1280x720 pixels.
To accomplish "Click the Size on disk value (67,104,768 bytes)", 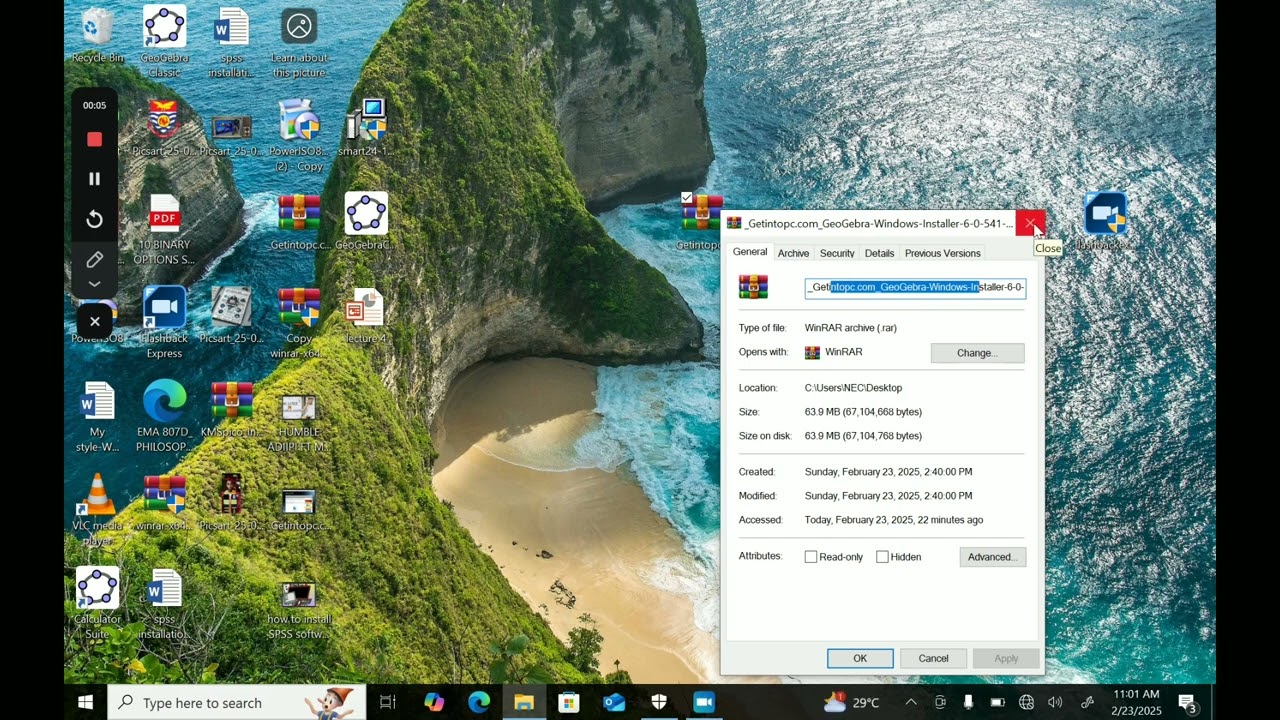I will [863, 436].
